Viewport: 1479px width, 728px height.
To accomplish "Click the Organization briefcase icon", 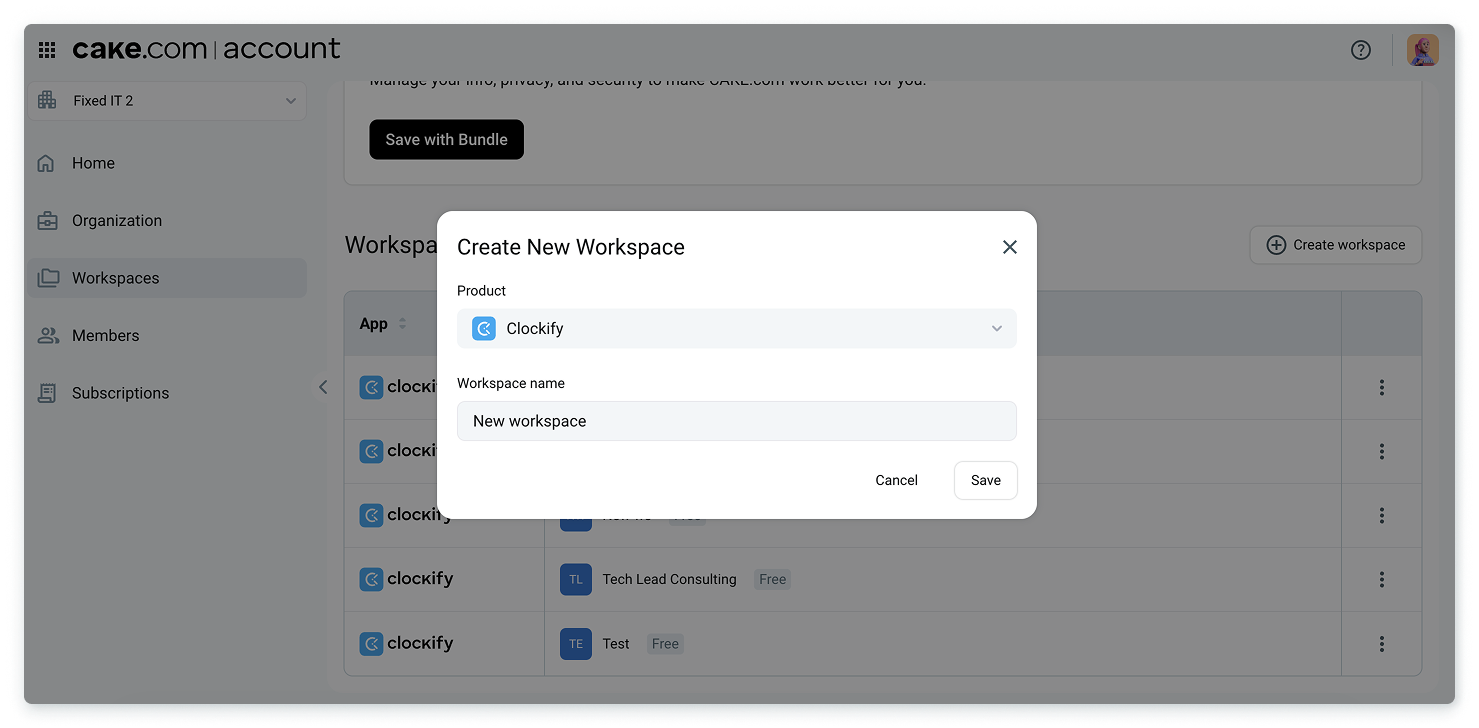I will (47, 220).
